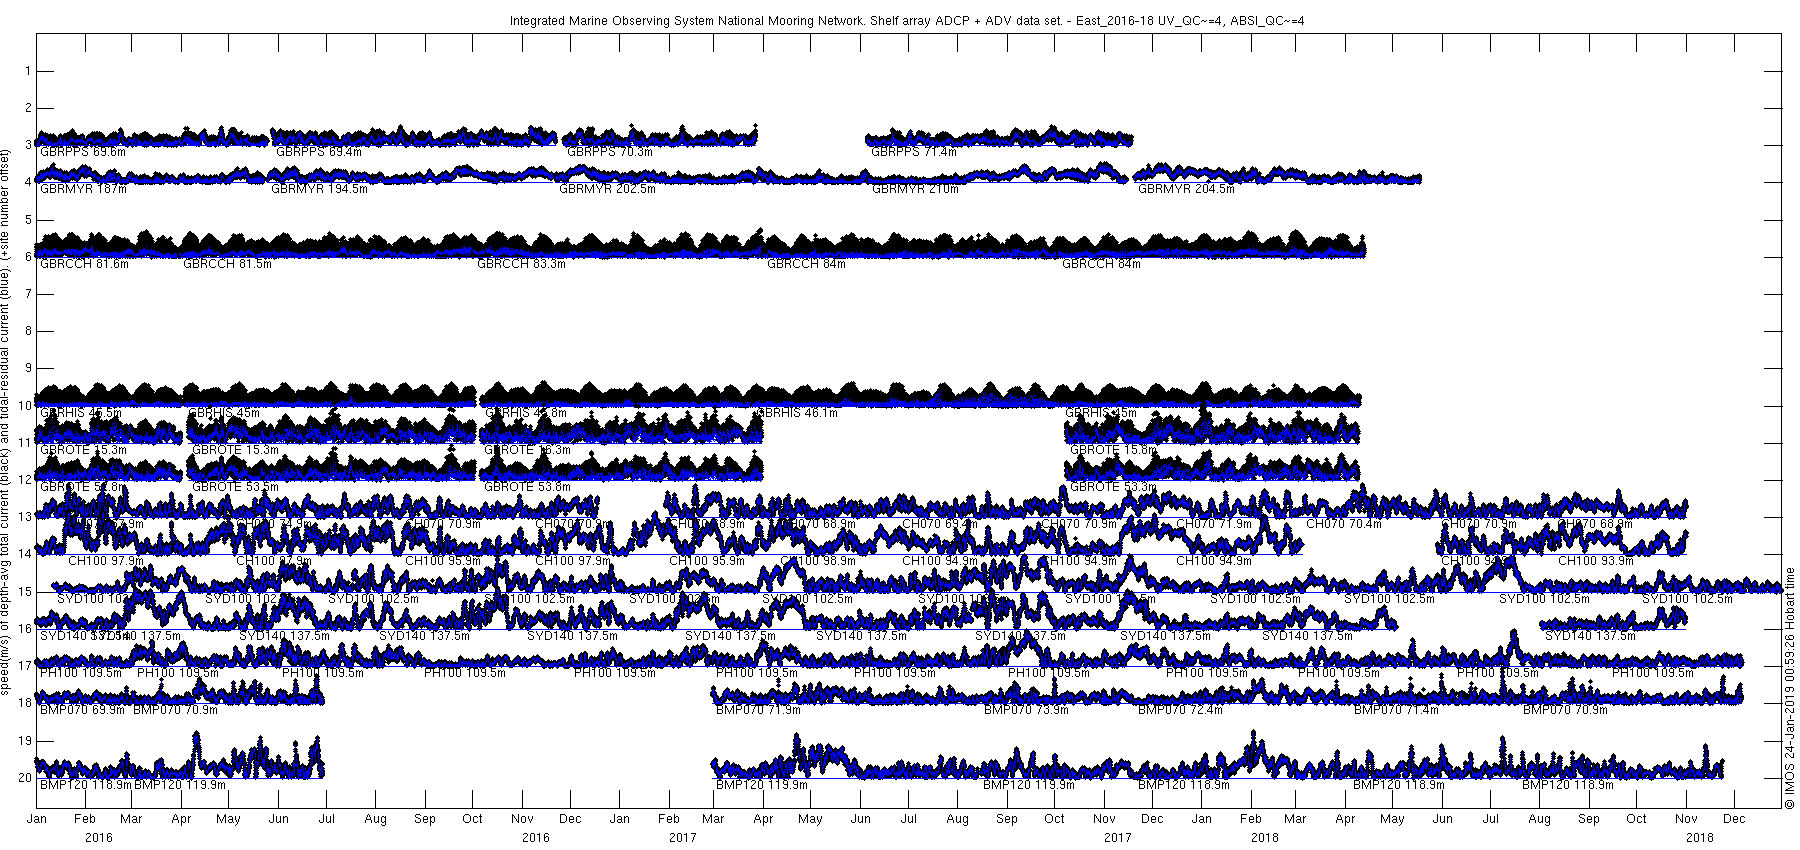1800x850 pixels.
Task: Click the 'GBRCCH 81.6m' label
Action: [x=84, y=264]
